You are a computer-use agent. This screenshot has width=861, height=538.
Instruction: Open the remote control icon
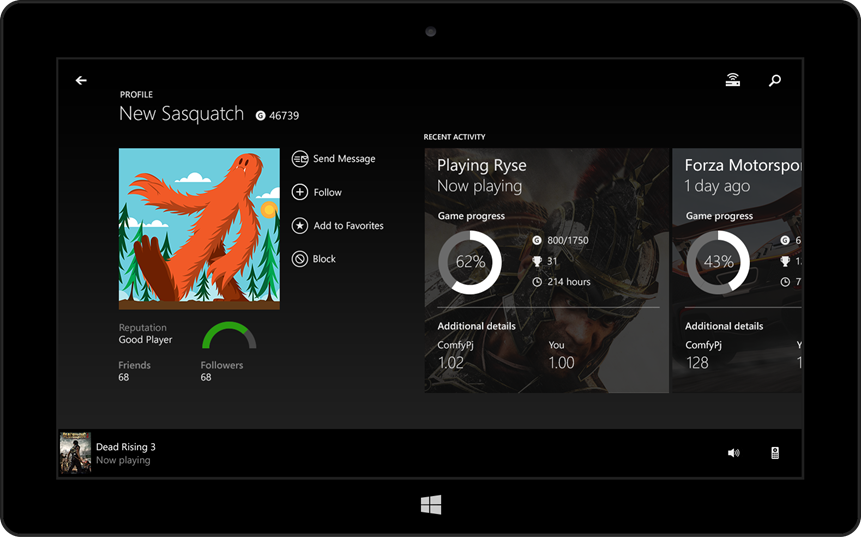coord(775,453)
